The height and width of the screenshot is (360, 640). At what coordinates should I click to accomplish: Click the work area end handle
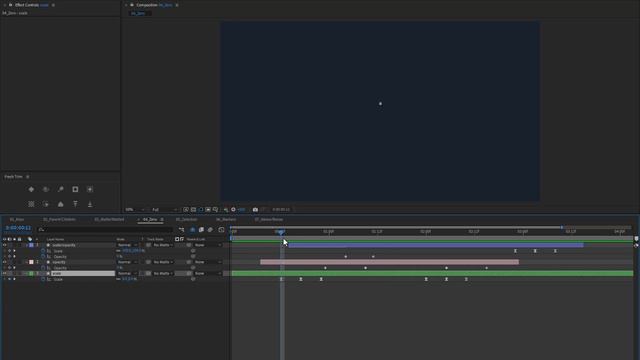(x=562, y=227)
